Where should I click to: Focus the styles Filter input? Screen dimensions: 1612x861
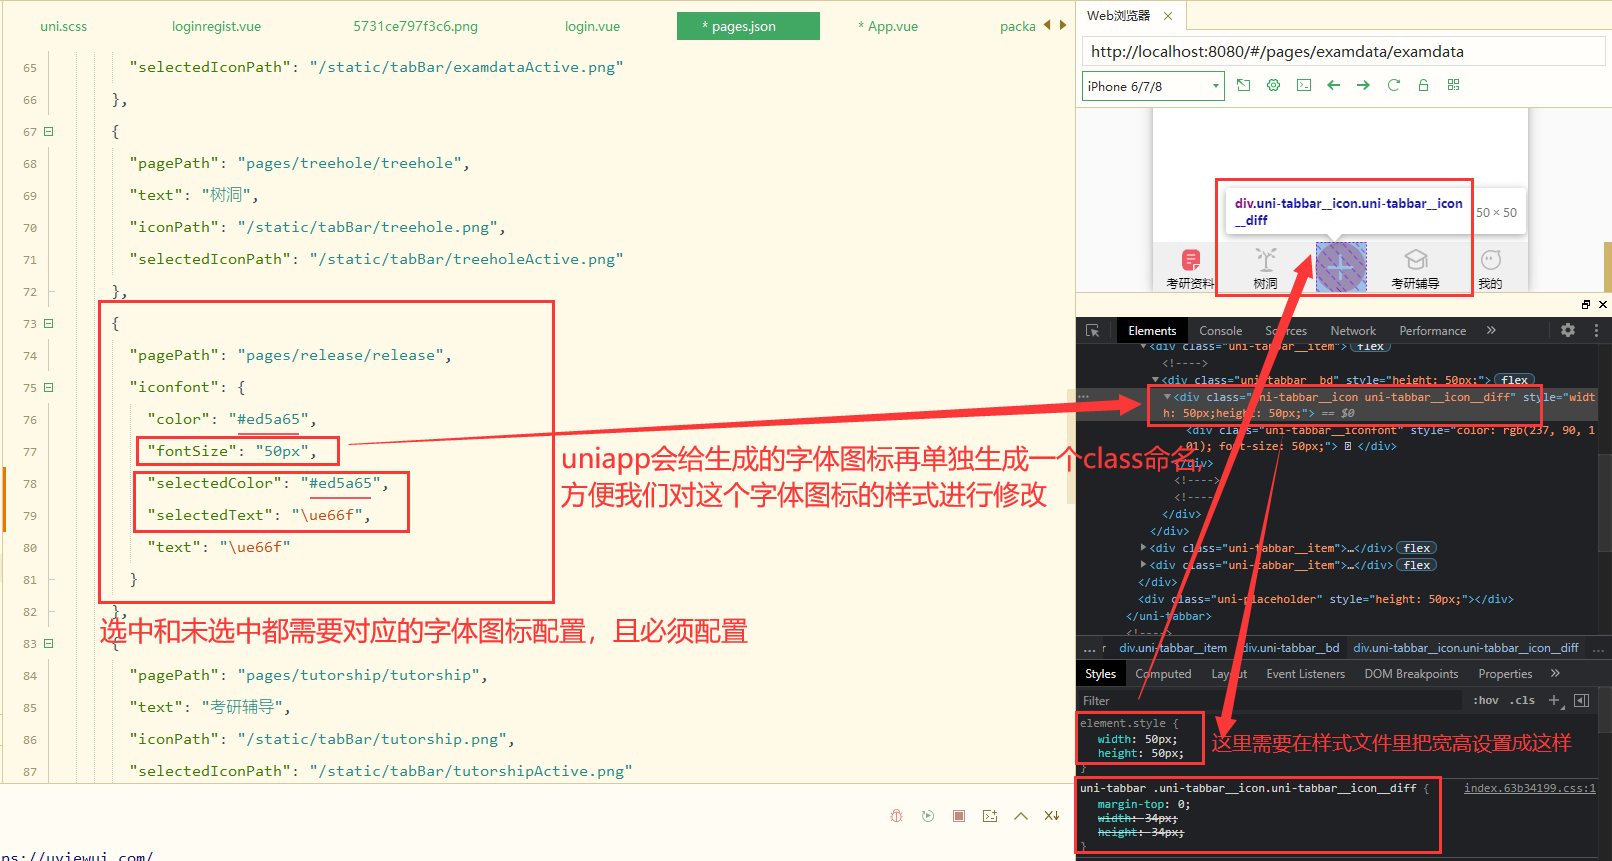[1270, 701]
